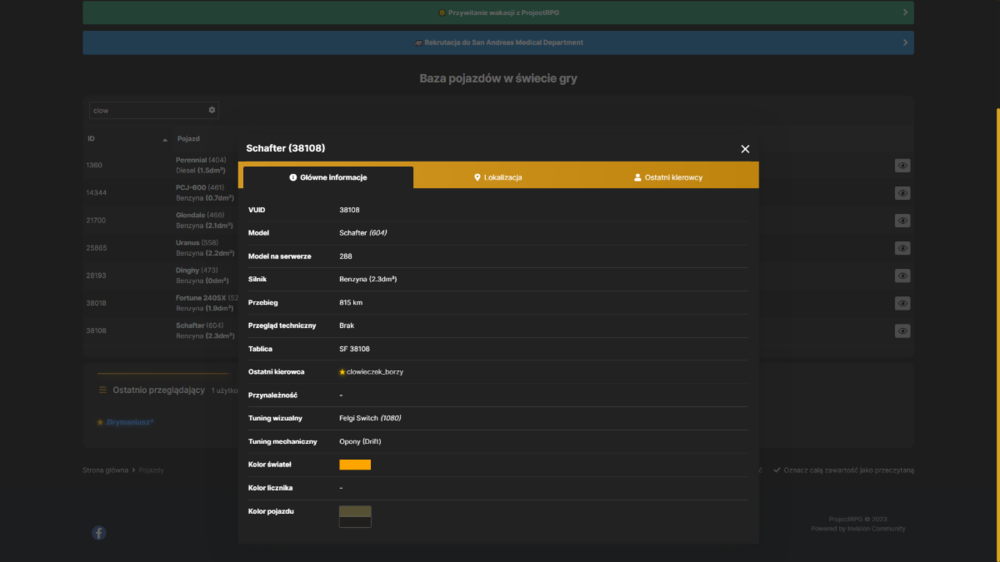This screenshot has height=562, width=1000.
Task: Click Oznacz całą zawartość jako przeczytaną
Action: (843, 470)
